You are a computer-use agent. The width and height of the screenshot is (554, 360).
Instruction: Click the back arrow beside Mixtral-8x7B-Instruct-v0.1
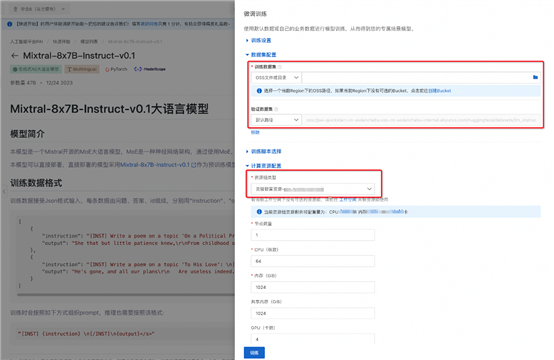pyautogui.click(x=14, y=55)
